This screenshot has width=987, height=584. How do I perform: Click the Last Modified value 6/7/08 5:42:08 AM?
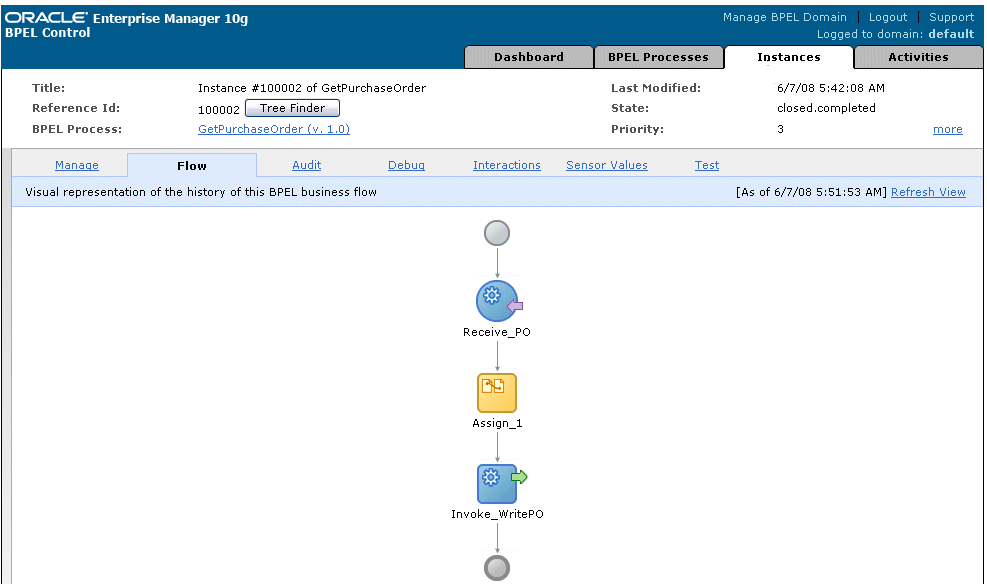click(831, 88)
